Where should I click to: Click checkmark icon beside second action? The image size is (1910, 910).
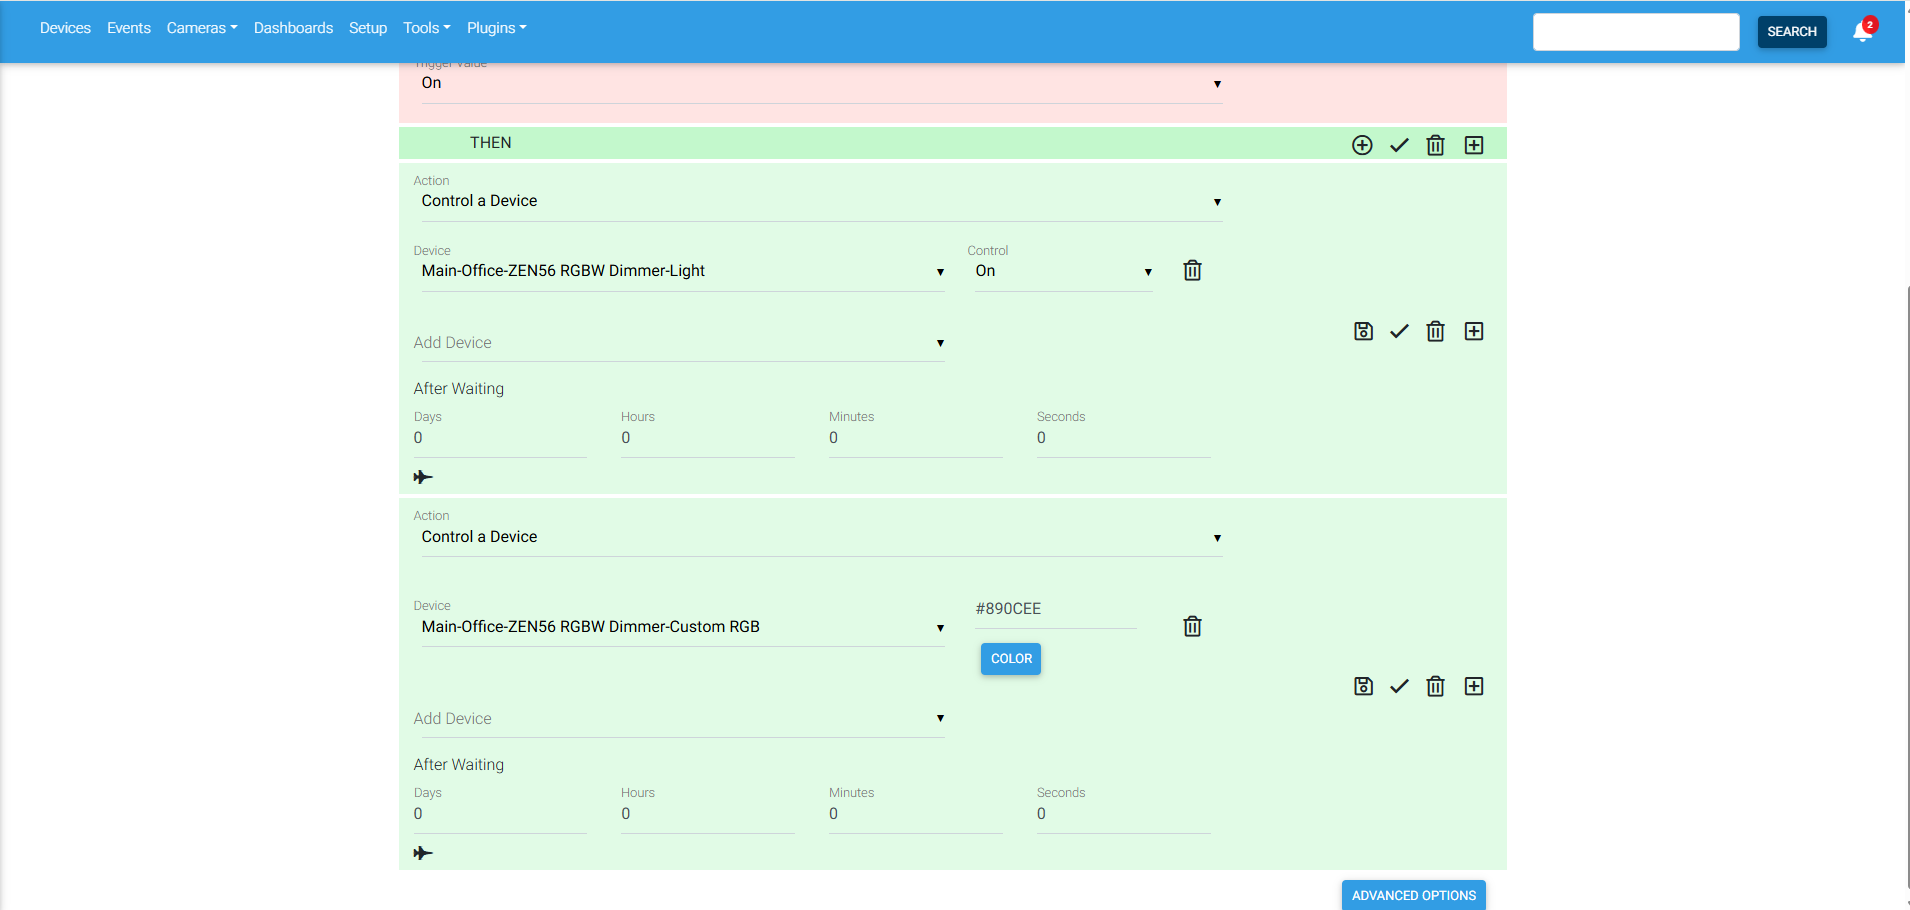point(1399,686)
